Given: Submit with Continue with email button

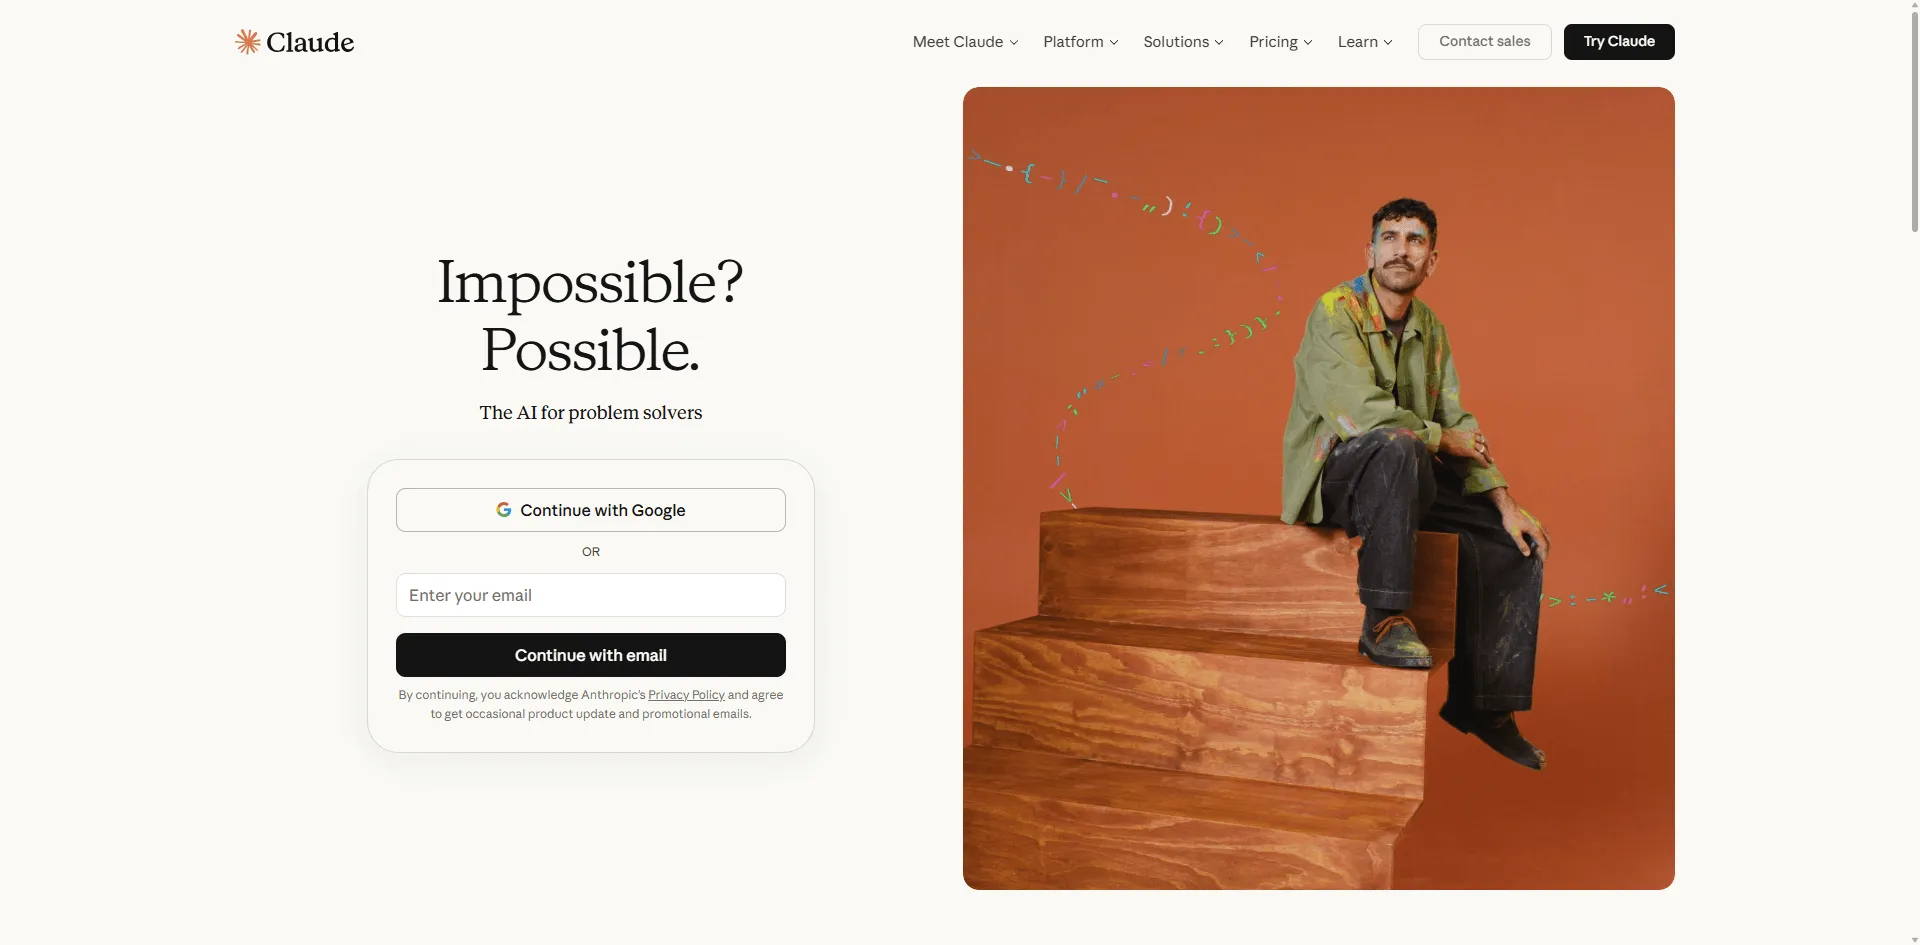Looking at the screenshot, I should coord(591,655).
